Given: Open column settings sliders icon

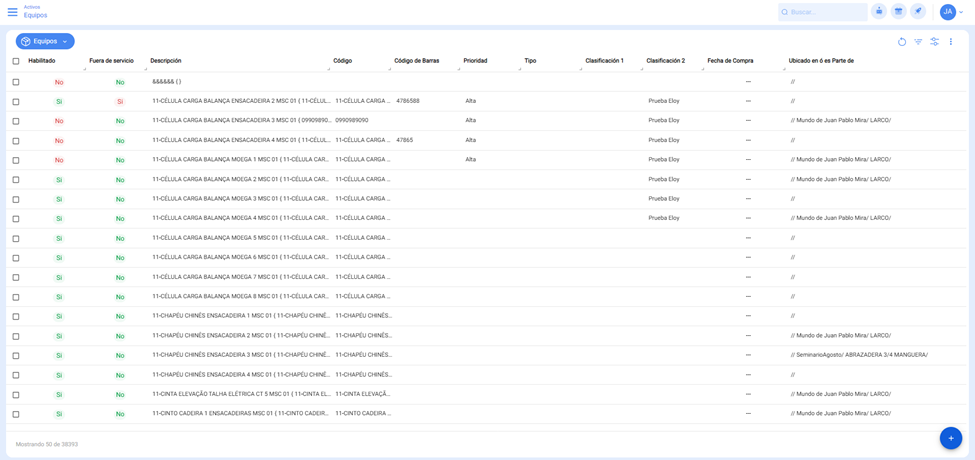Looking at the screenshot, I should (934, 42).
